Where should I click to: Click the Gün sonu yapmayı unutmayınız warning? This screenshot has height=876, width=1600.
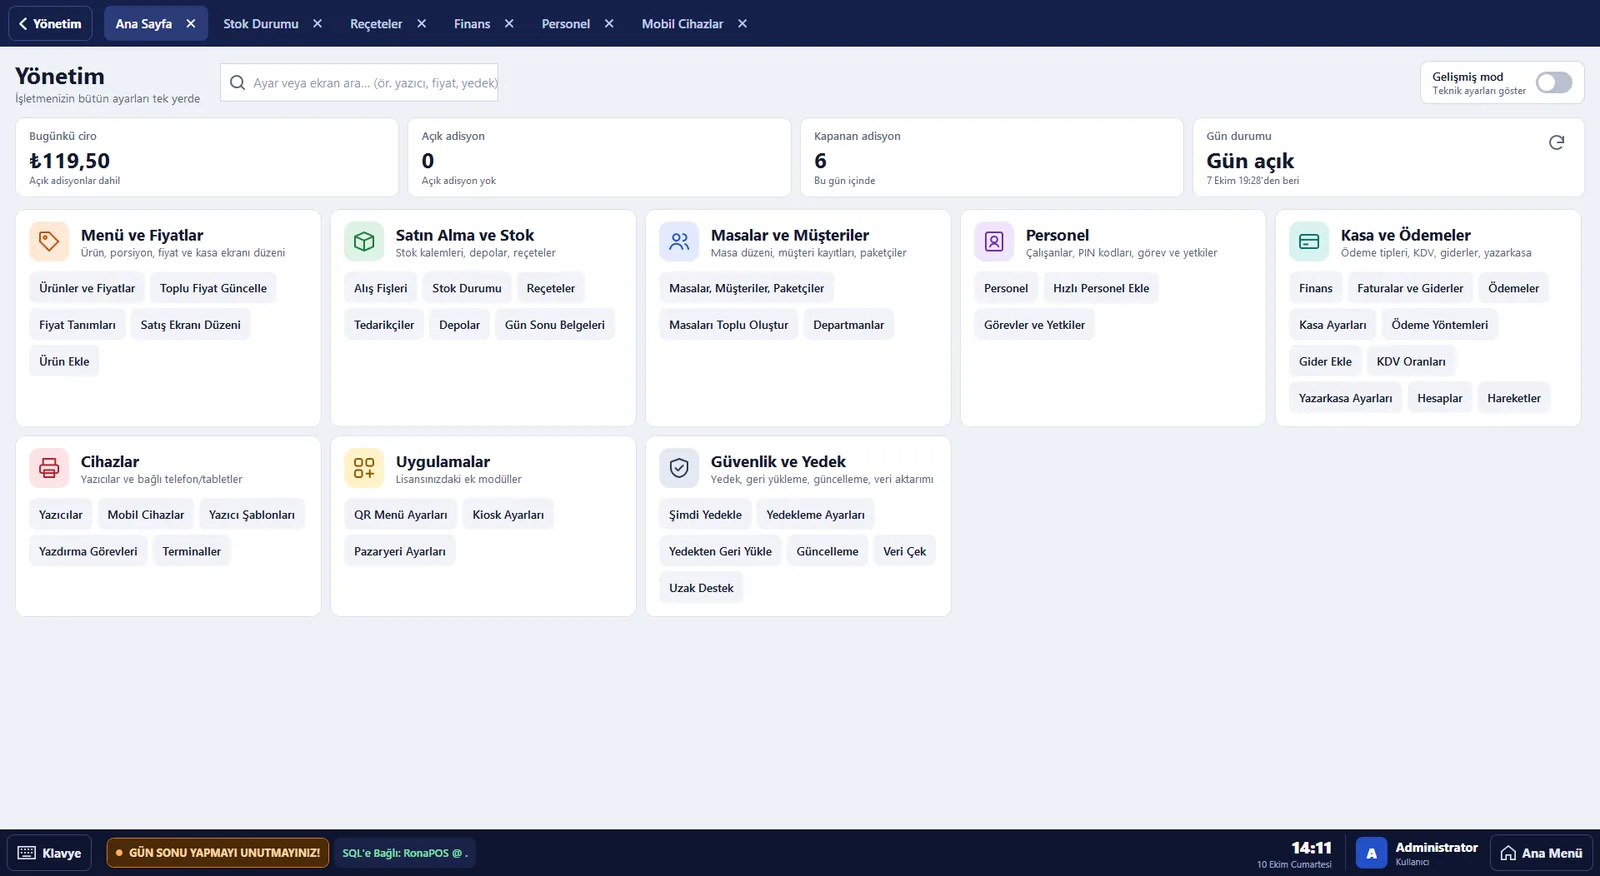tap(218, 853)
